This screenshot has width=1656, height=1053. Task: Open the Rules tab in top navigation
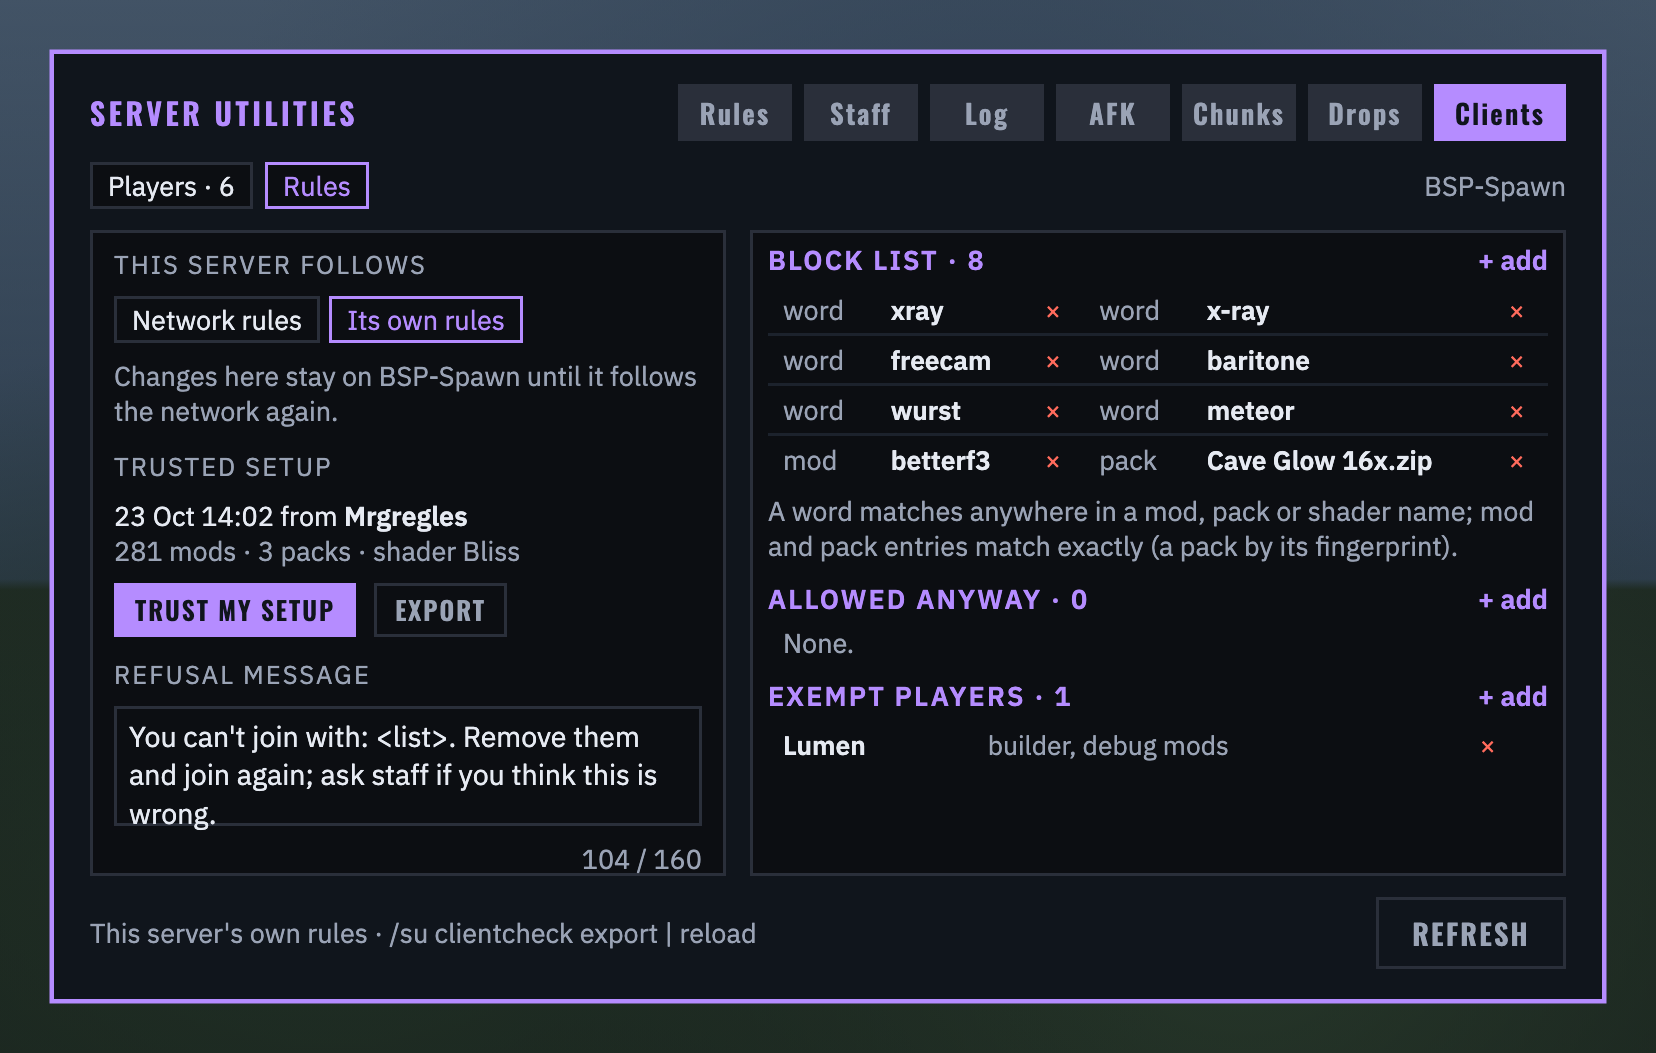coord(735,113)
